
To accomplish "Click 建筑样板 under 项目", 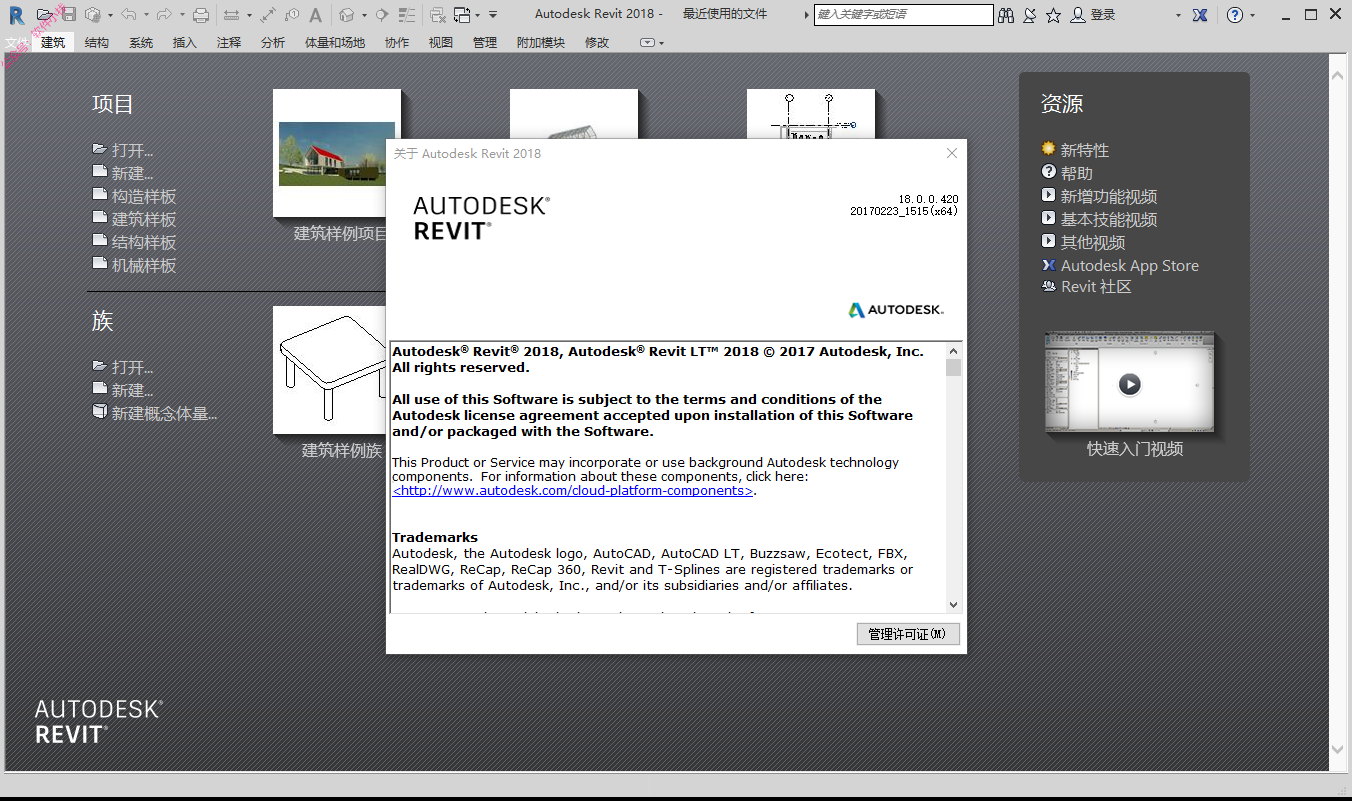I will pyautogui.click(x=144, y=219).
